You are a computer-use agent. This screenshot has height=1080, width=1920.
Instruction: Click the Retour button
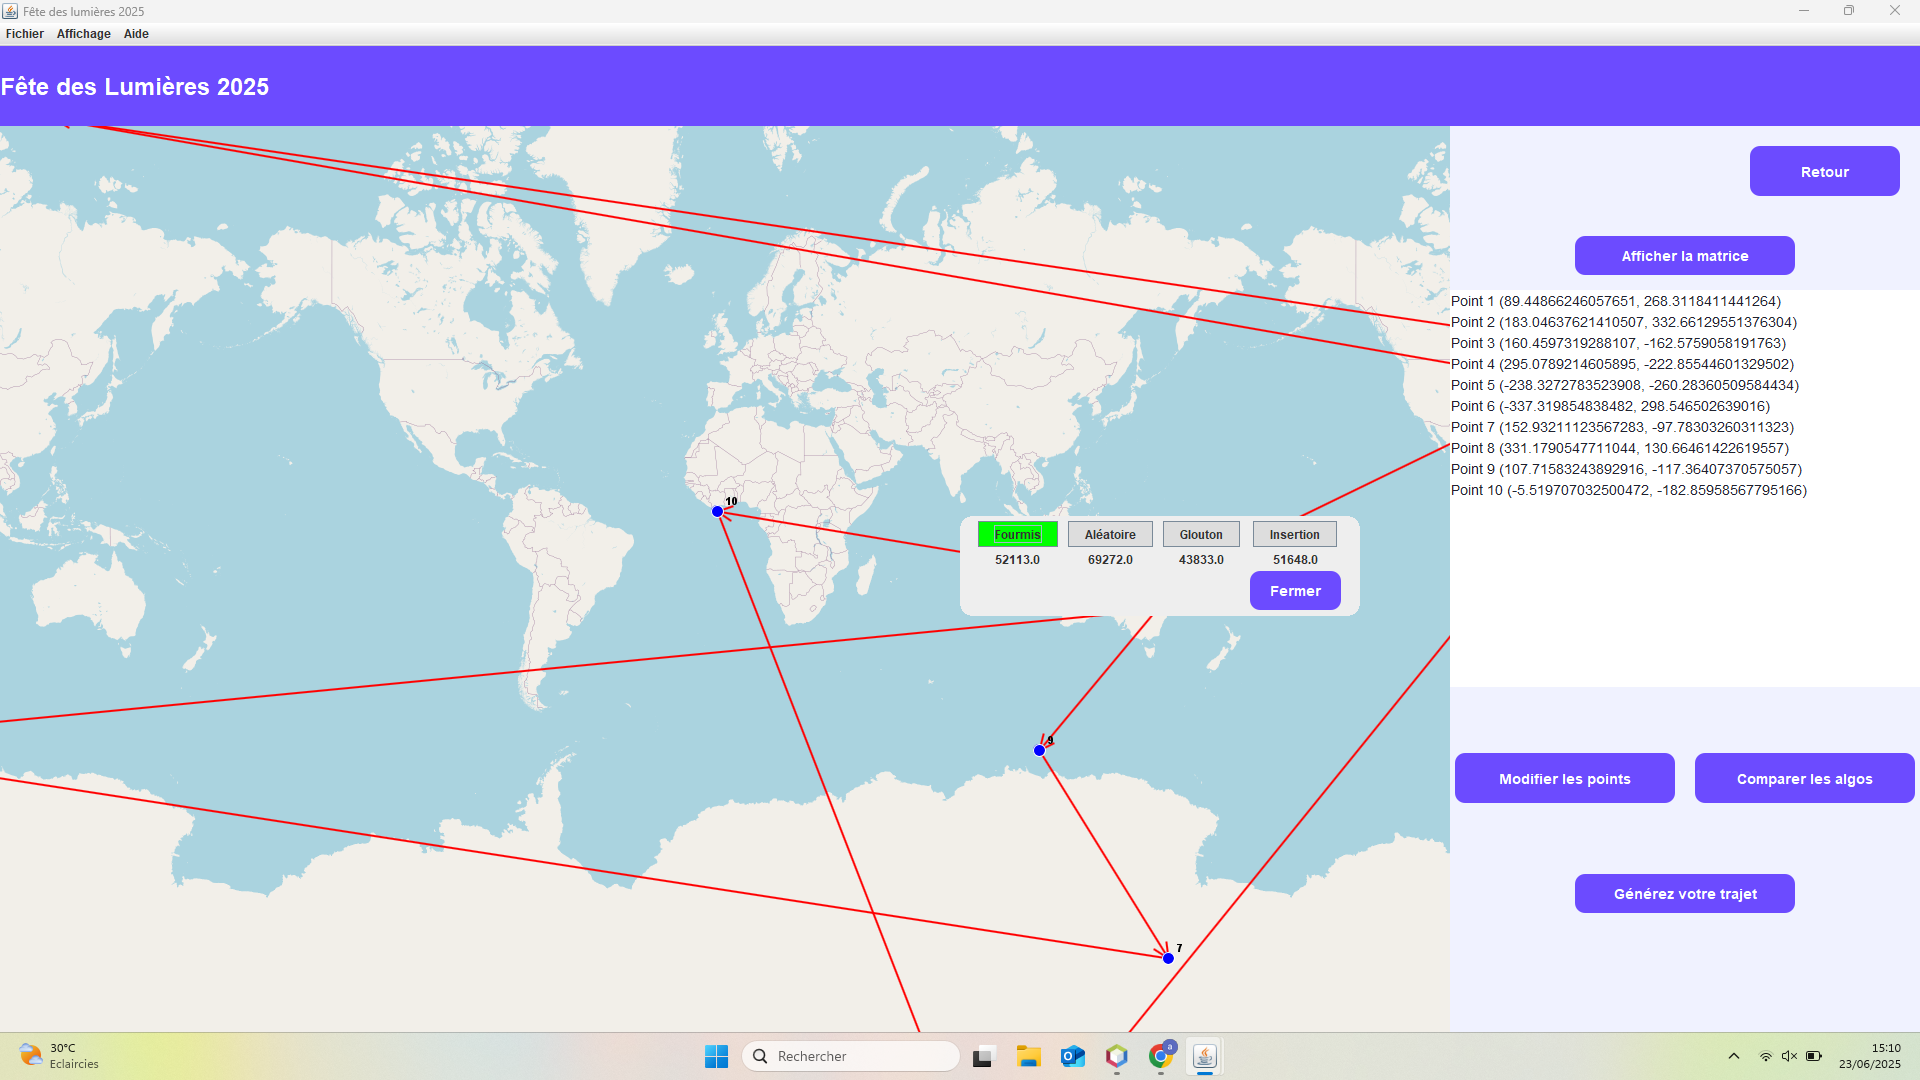1824,171
